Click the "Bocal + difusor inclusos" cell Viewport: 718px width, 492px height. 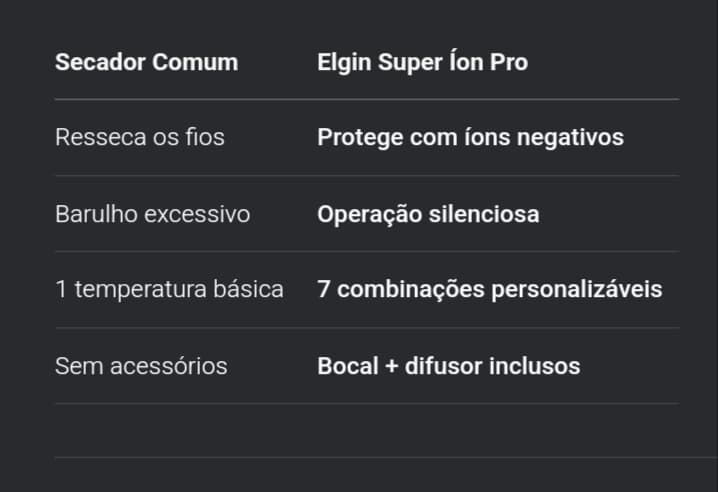click(x=448, y=366)
